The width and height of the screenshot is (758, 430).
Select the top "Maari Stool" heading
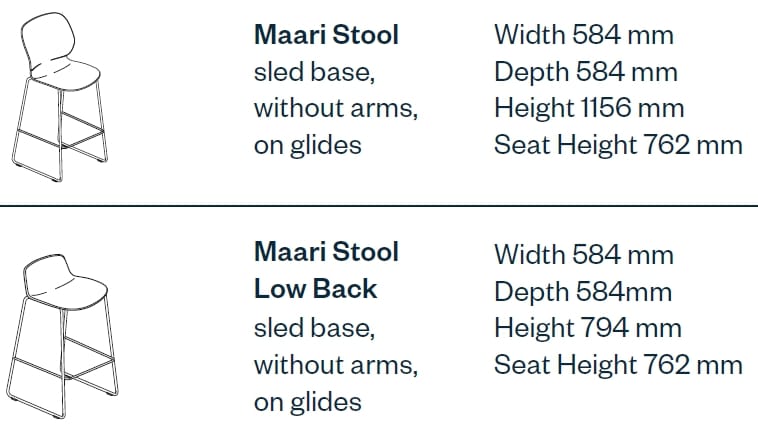pos(326,35)
